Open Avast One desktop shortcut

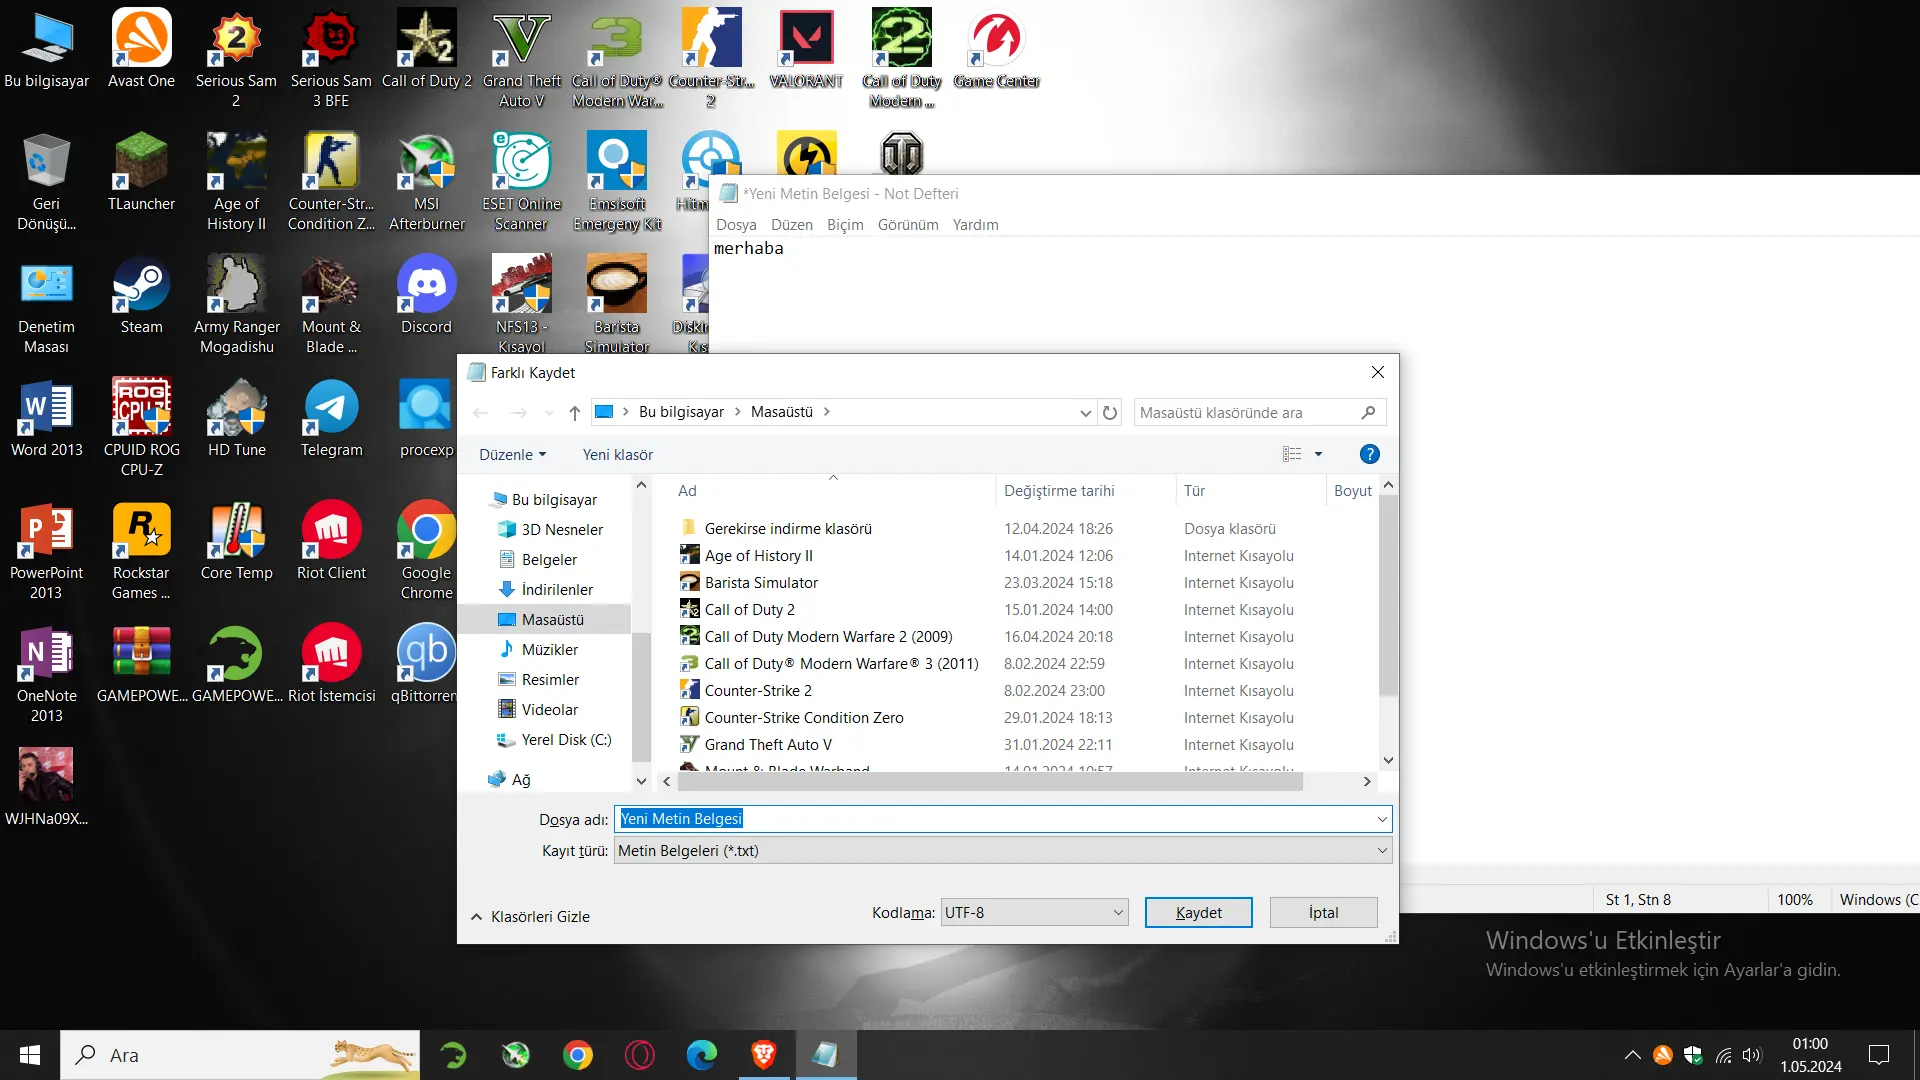(141, 48)
